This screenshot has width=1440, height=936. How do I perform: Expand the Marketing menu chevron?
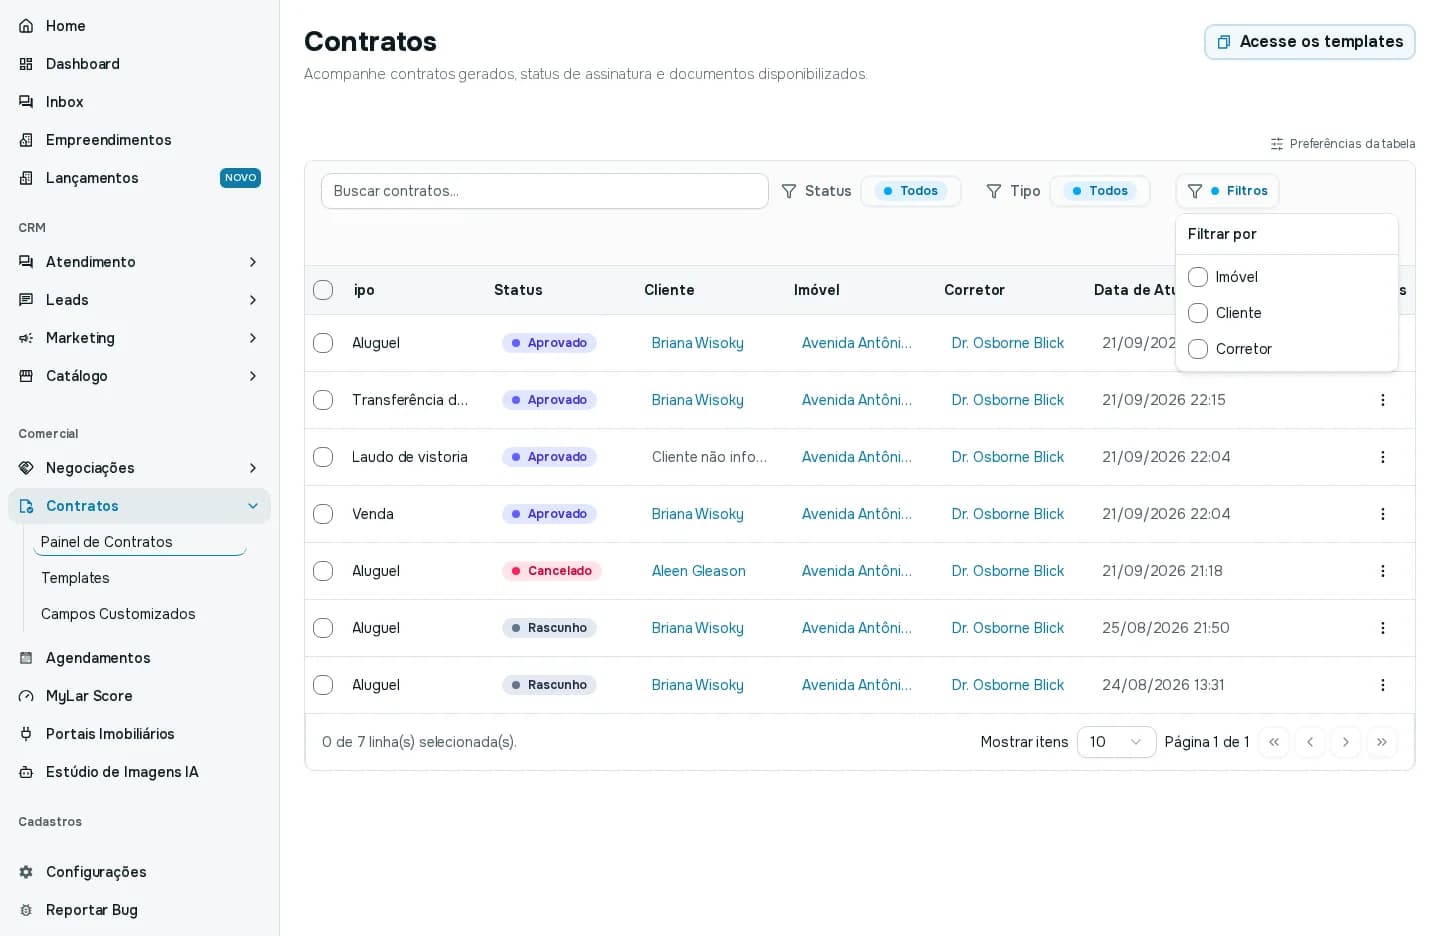pyautogui.click(x=253, y=338)
